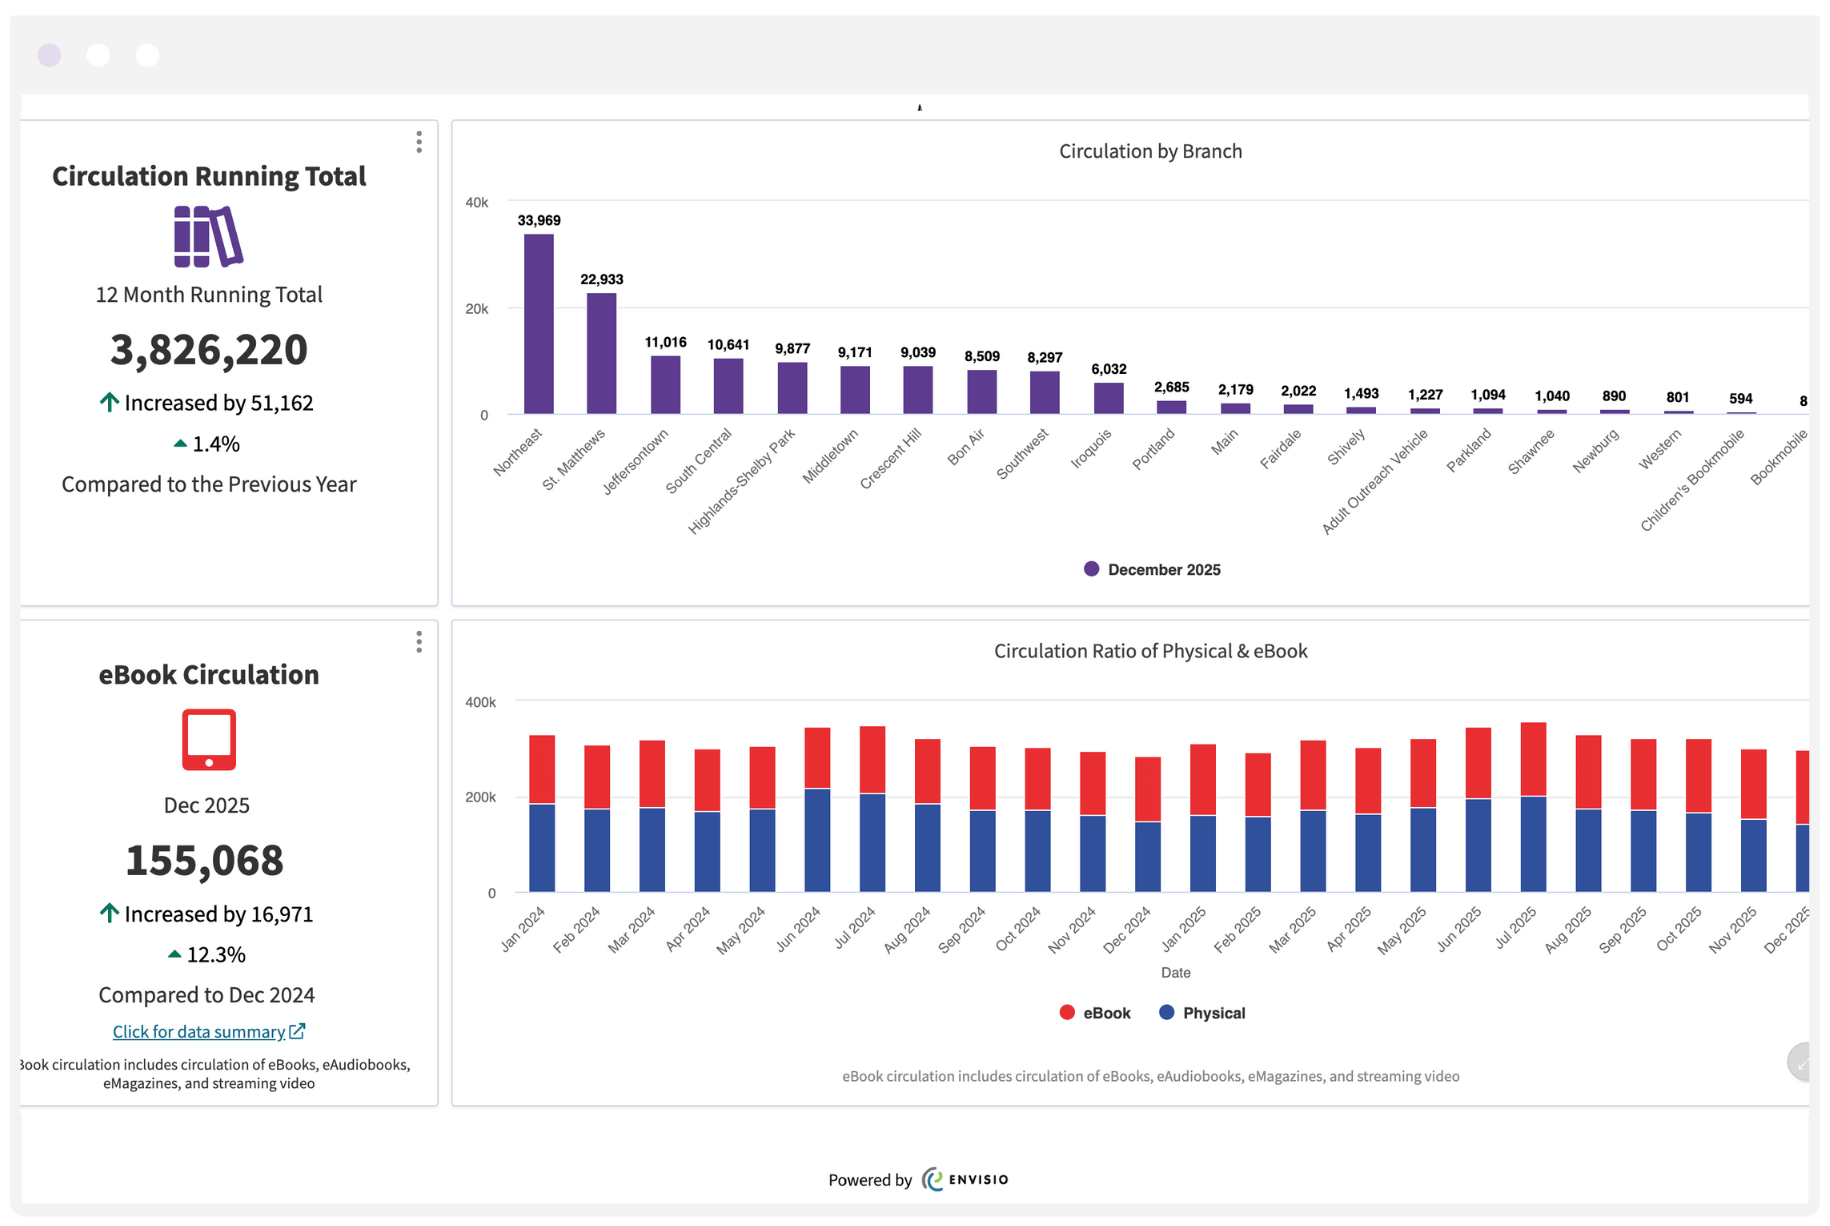Open the kebab menu on eBook Circulation card

[x=419, y=641]
